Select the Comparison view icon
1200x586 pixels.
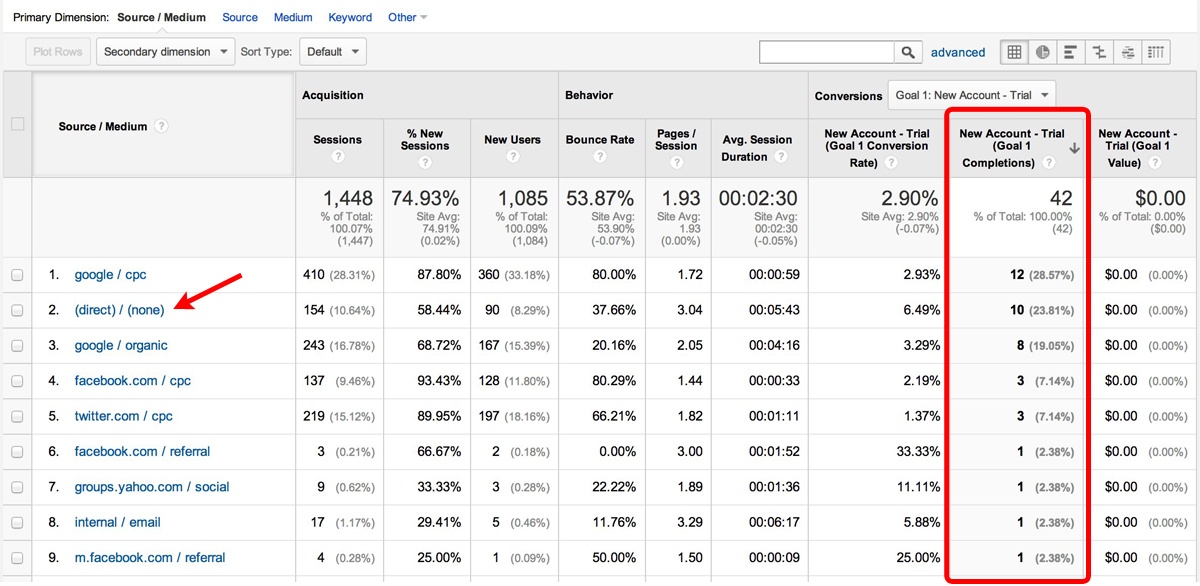coord(1099,52)
